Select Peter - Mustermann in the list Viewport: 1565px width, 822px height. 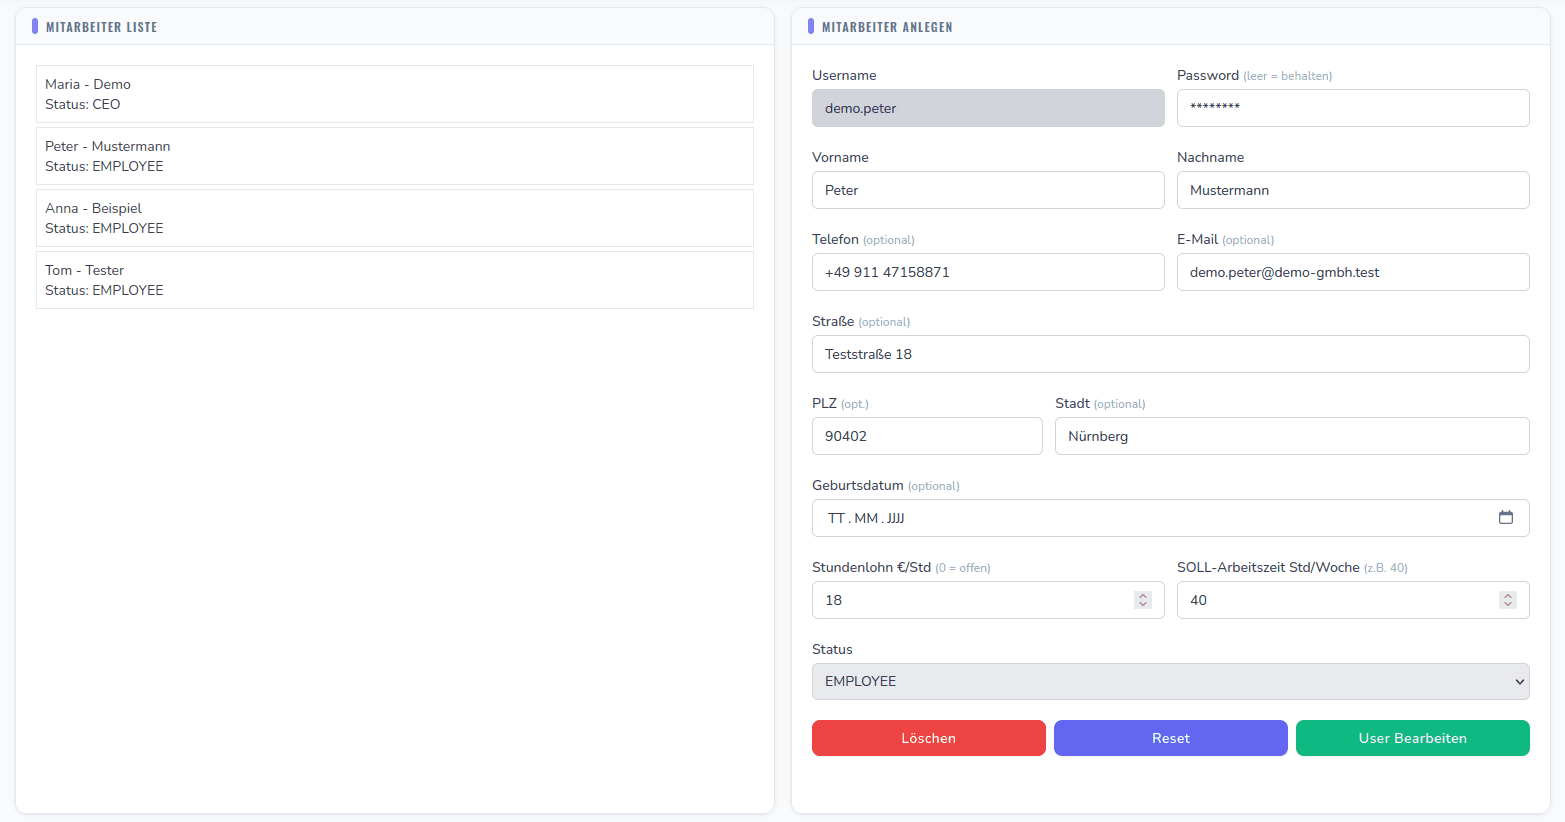[394, 156]
